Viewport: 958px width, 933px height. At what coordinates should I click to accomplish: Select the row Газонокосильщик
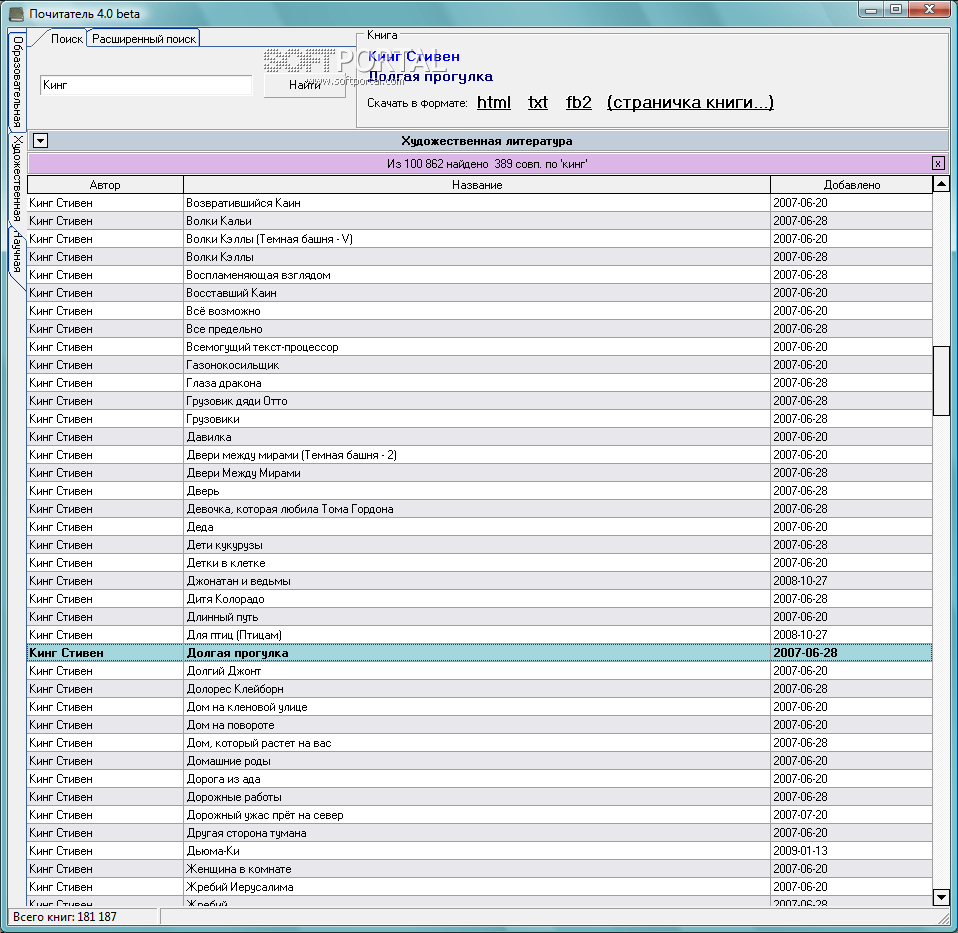coord(480,365)
